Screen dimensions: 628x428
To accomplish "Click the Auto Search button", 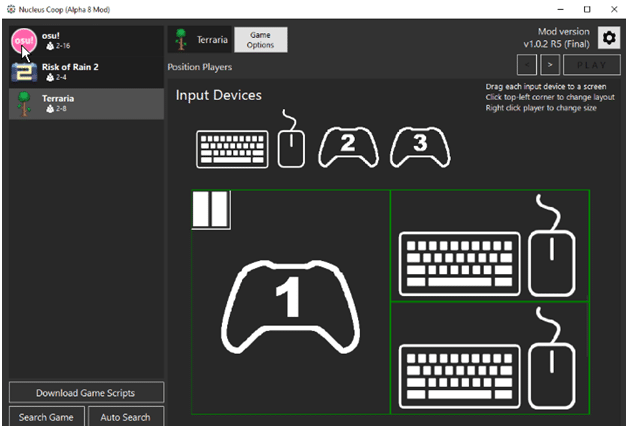I will pyautogui.click(x=125, y=417).
